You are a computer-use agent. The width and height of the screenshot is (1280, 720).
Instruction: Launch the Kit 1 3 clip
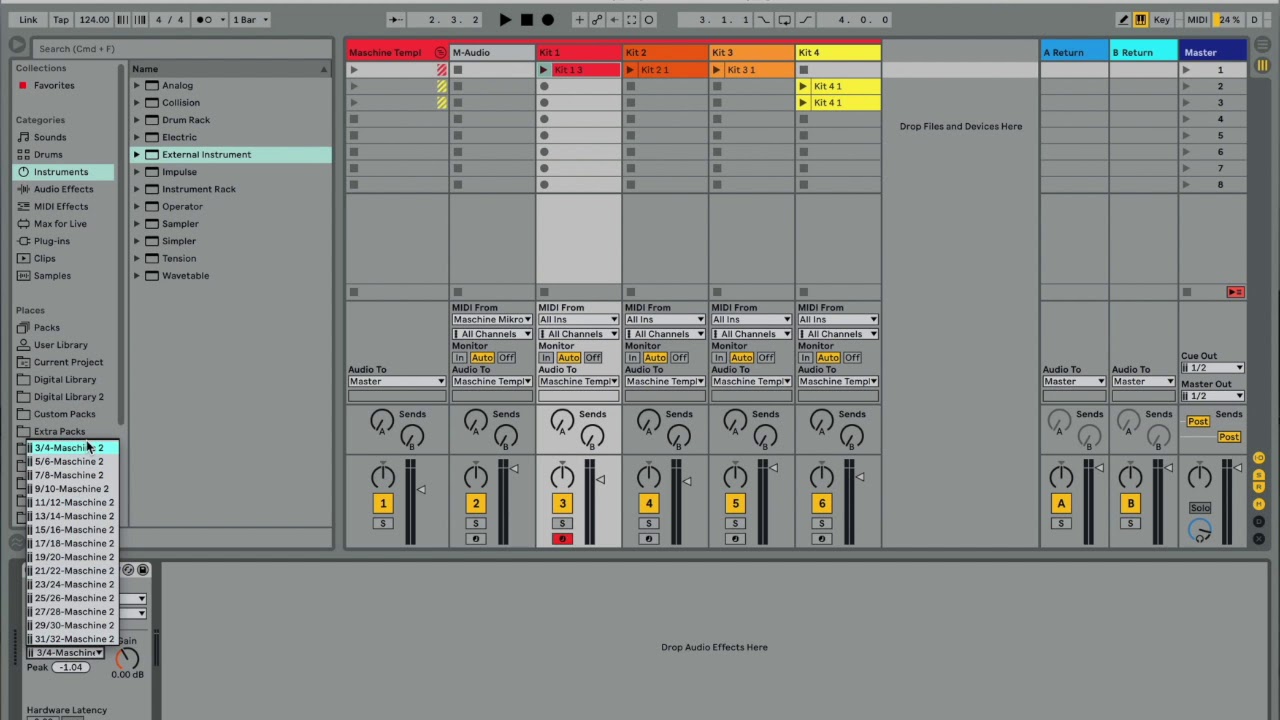(x=544, y=70)
